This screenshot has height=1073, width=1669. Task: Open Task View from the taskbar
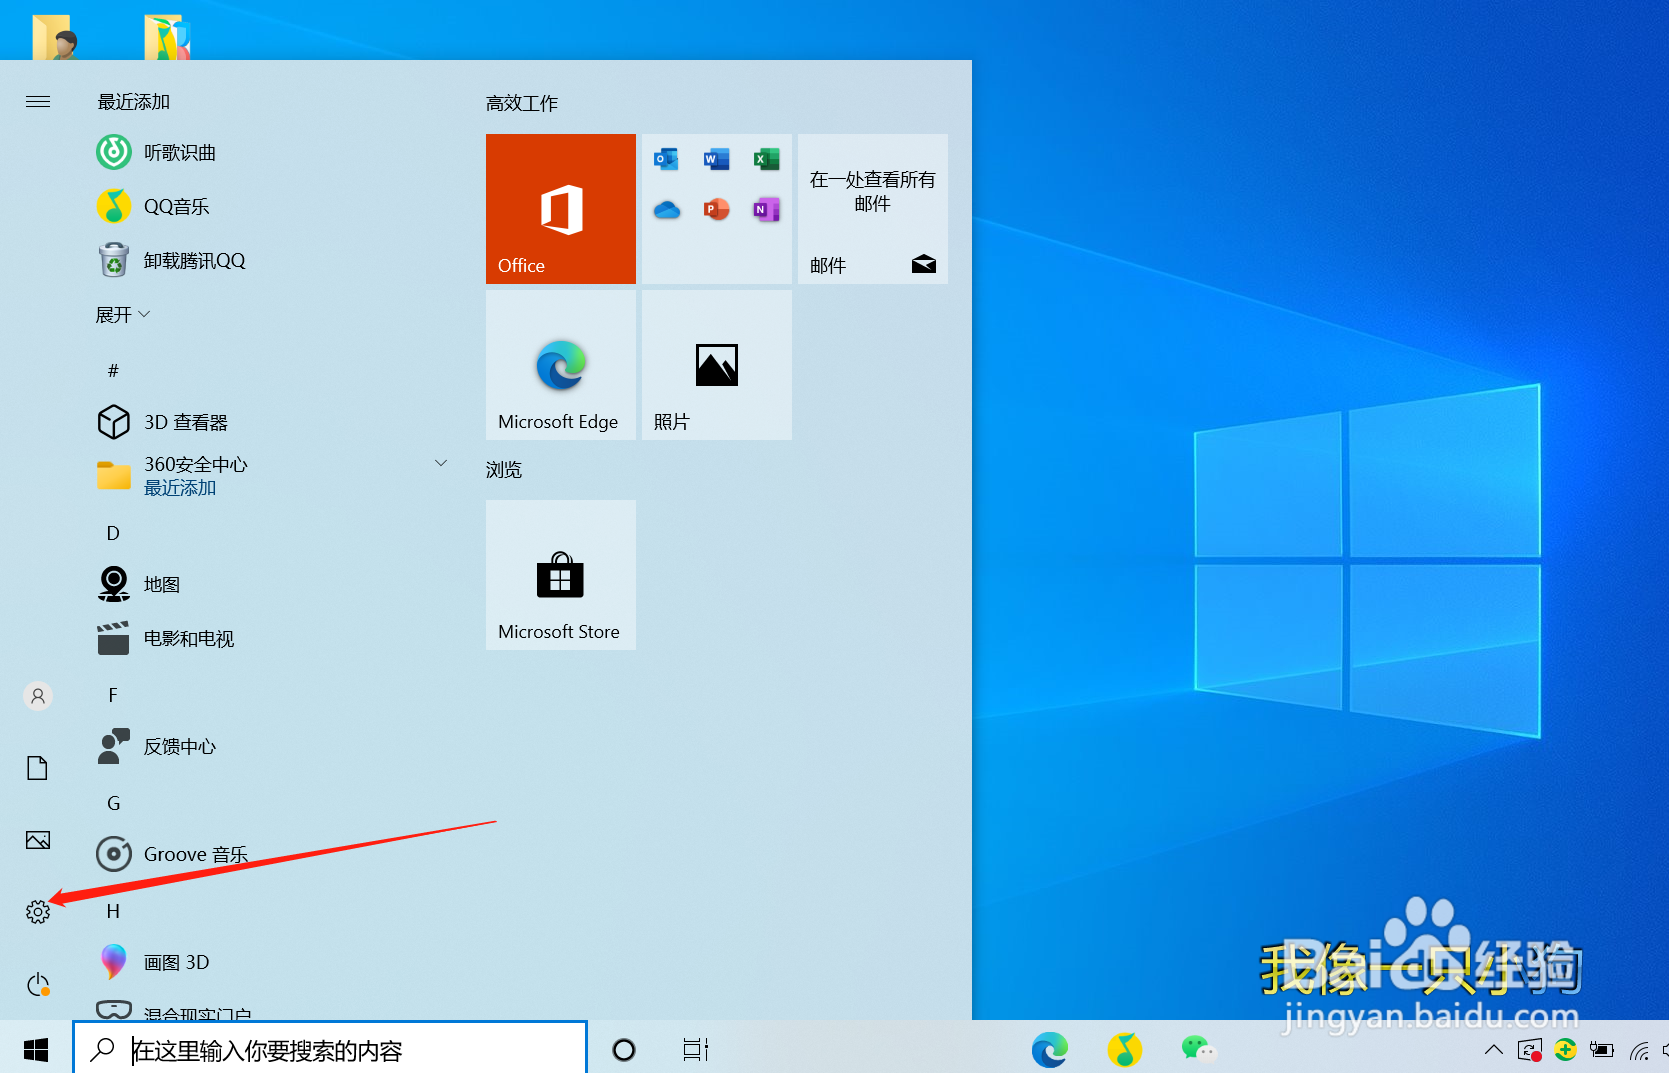tap(696, 1049)
